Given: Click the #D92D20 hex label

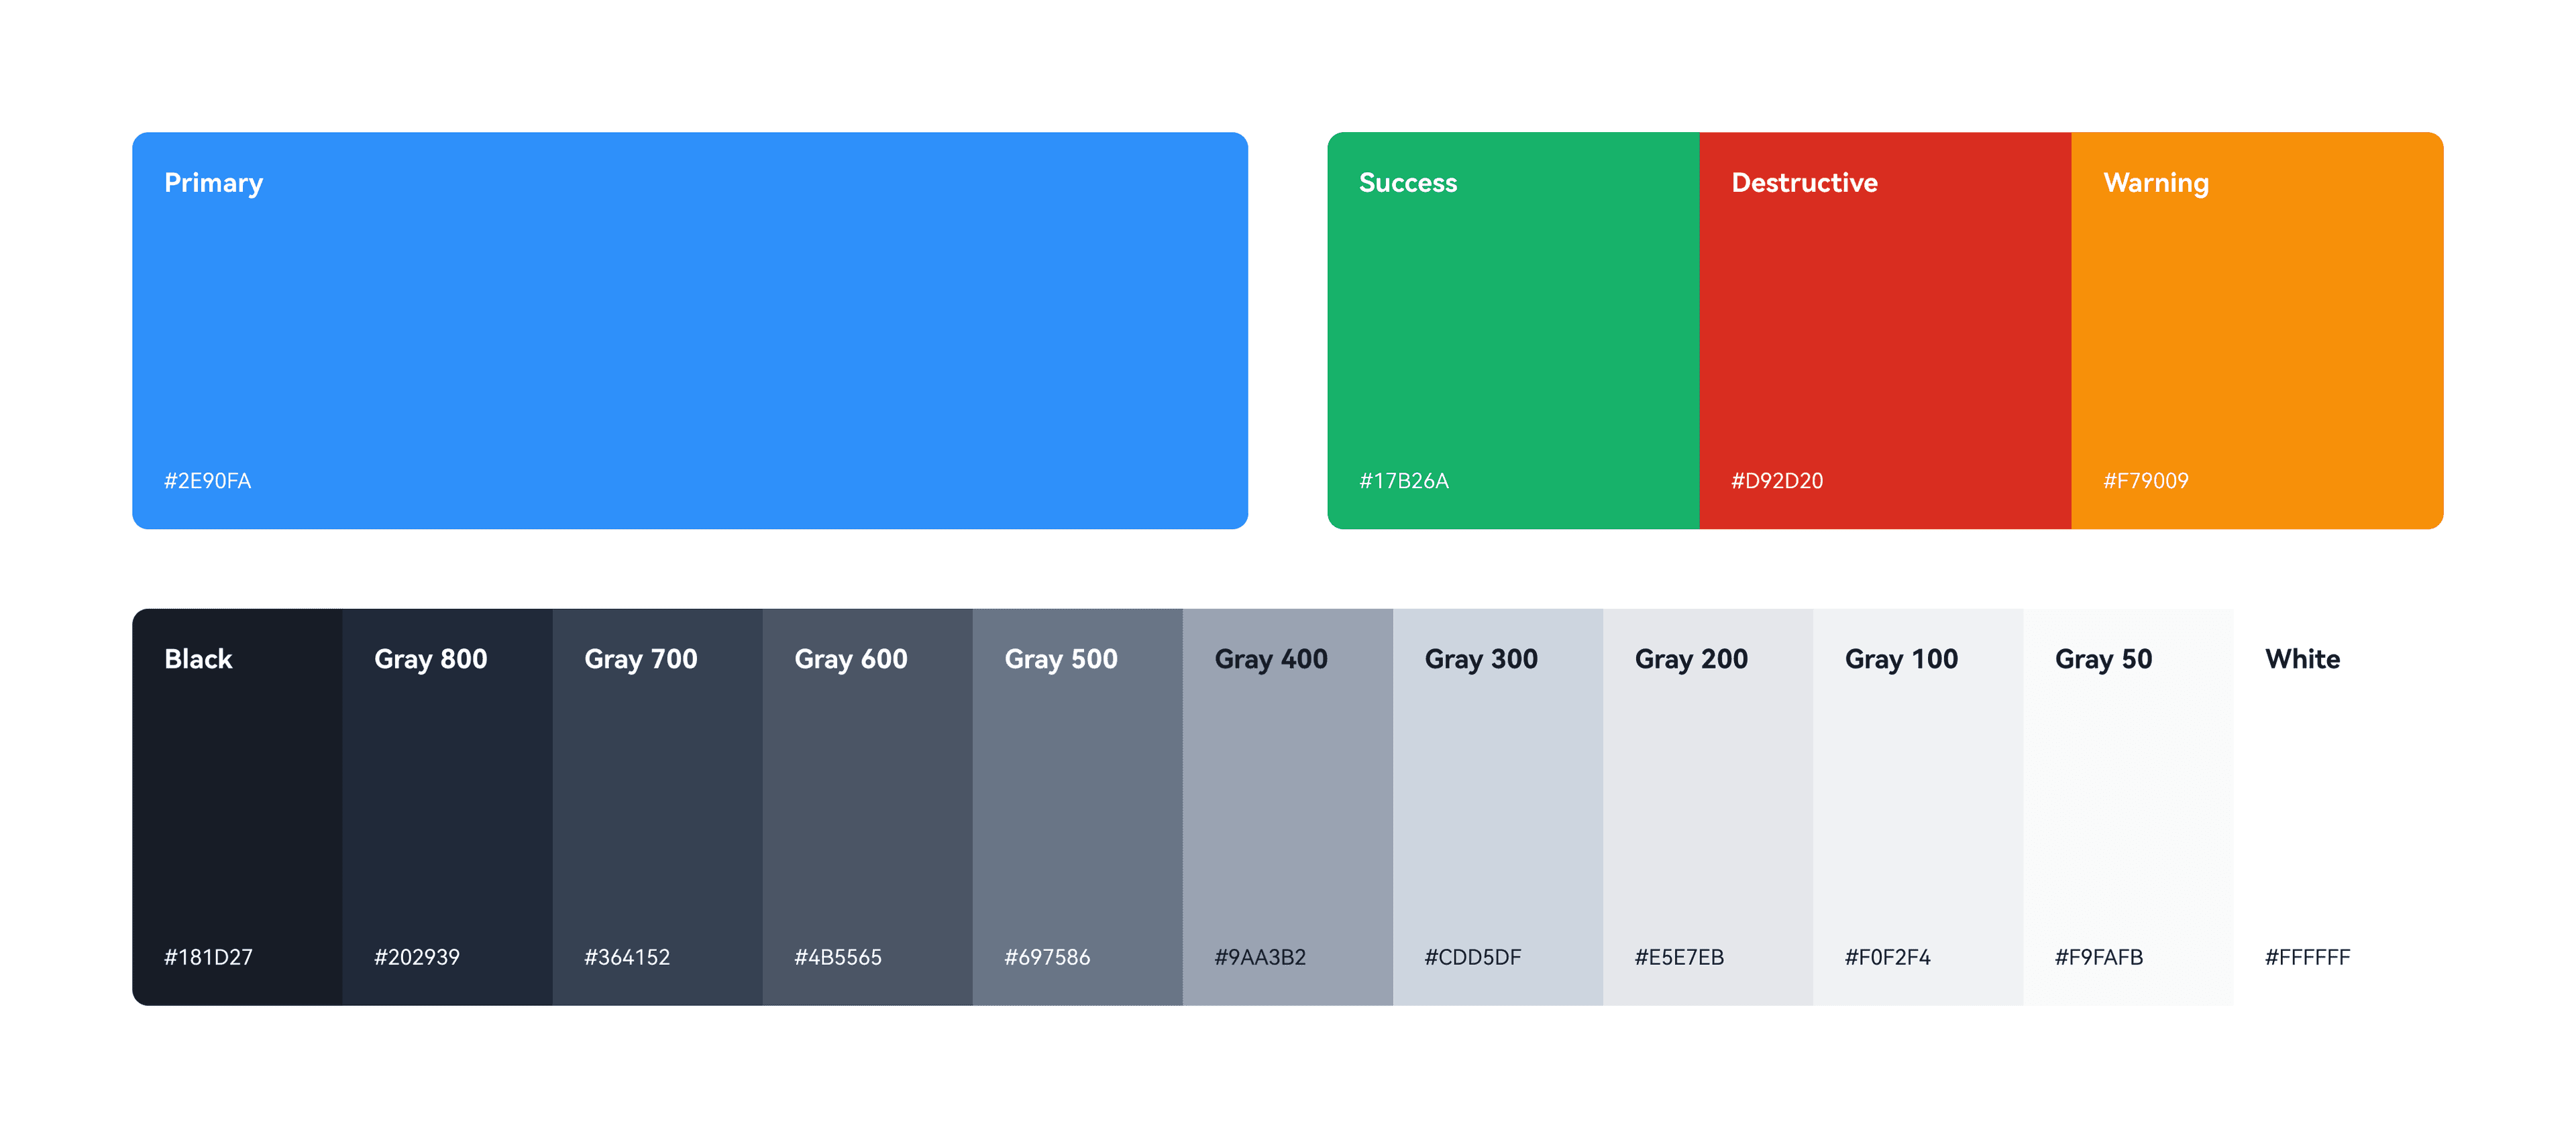Looking at the screenshot, I should pos(1777,481).
